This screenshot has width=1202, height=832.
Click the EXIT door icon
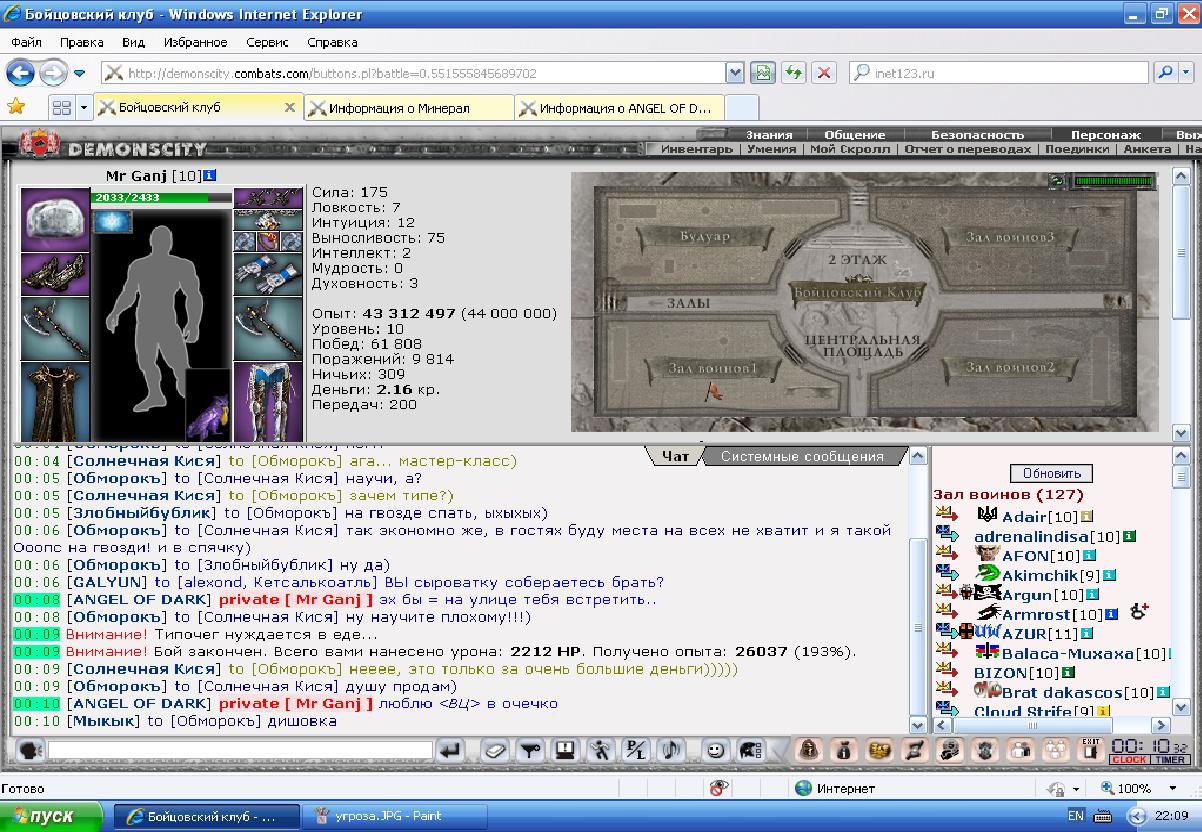1090,750
